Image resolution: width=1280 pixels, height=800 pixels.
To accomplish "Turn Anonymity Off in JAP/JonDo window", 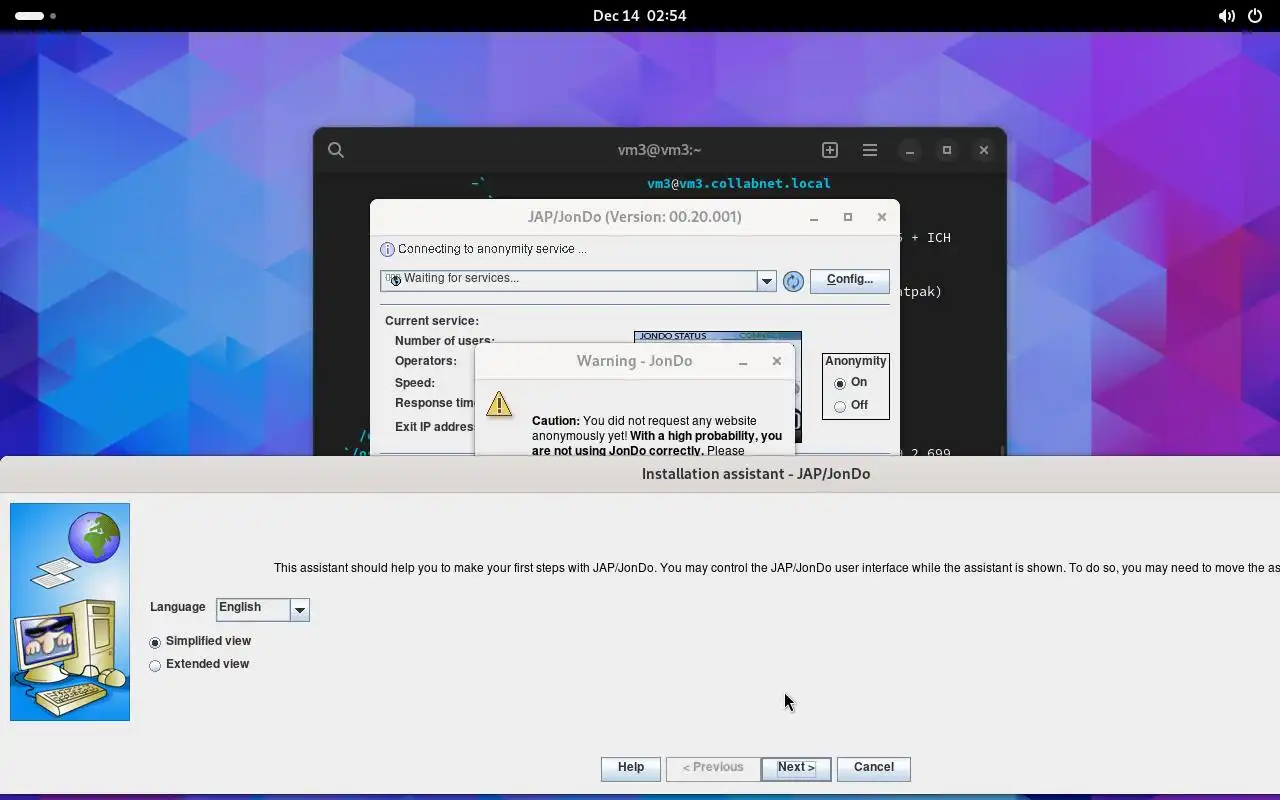I will [840, 406].
